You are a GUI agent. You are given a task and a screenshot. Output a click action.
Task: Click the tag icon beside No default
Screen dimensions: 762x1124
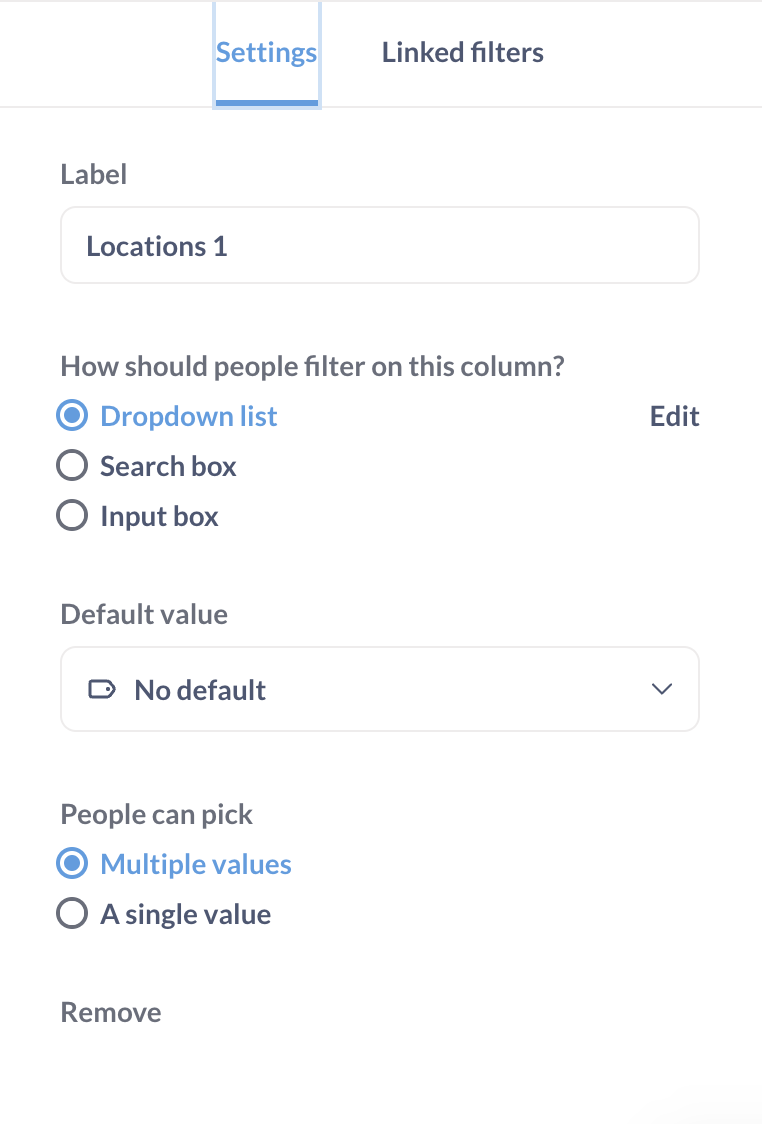pos(102,690)
